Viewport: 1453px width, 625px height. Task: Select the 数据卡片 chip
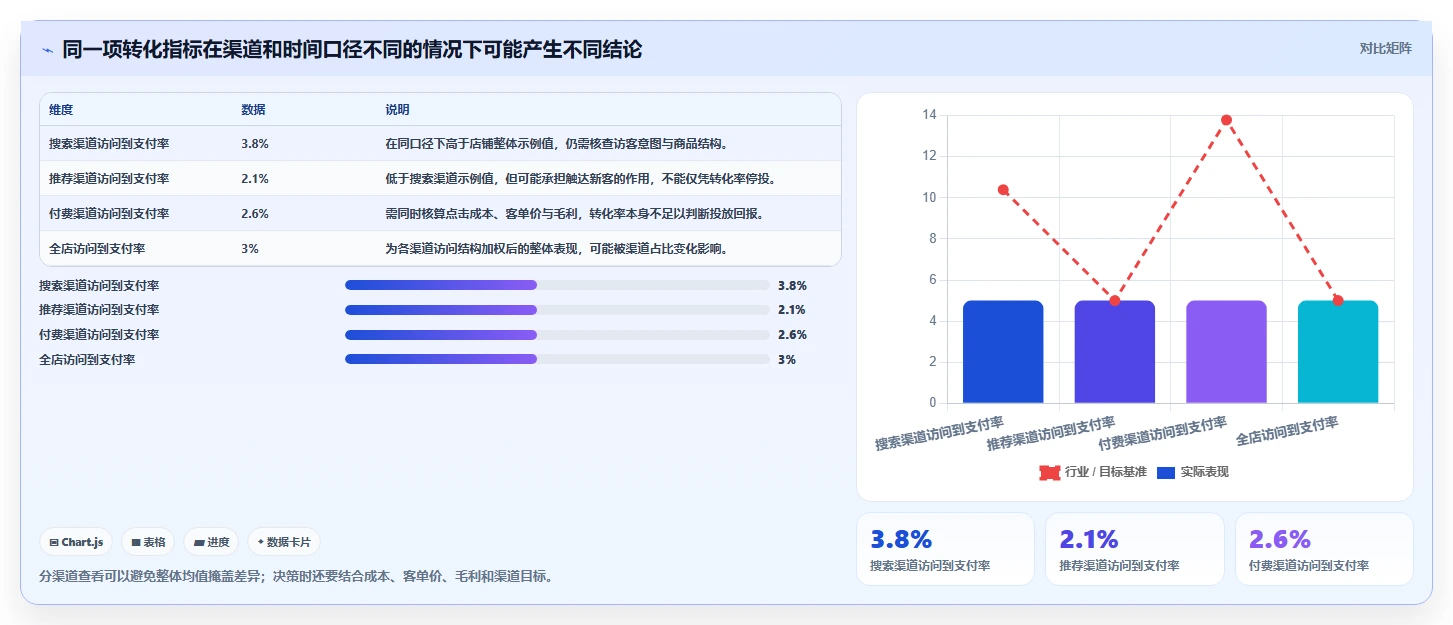point(284,542)
